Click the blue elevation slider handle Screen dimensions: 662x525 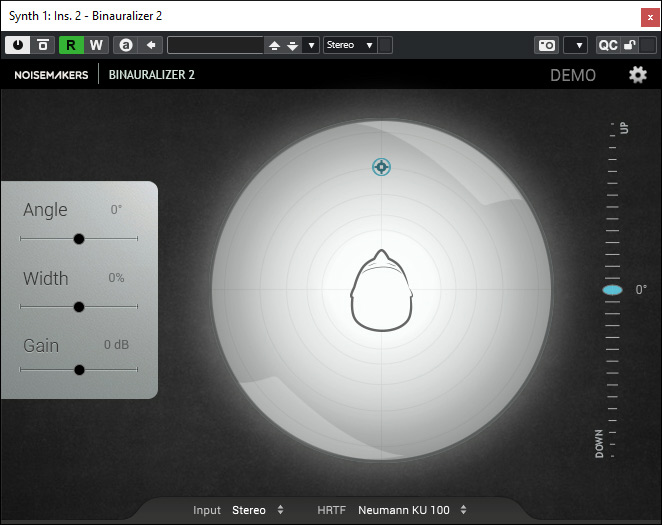[612, 290]
